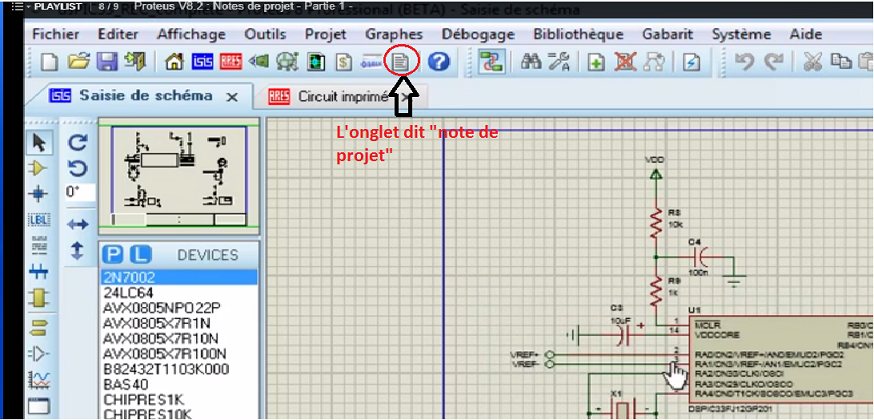Image resolution: width=874 pixels, height=420 pixels.
Task: Select the Buses mode tool
Action: pyautogui.click(x=38, y=272)
